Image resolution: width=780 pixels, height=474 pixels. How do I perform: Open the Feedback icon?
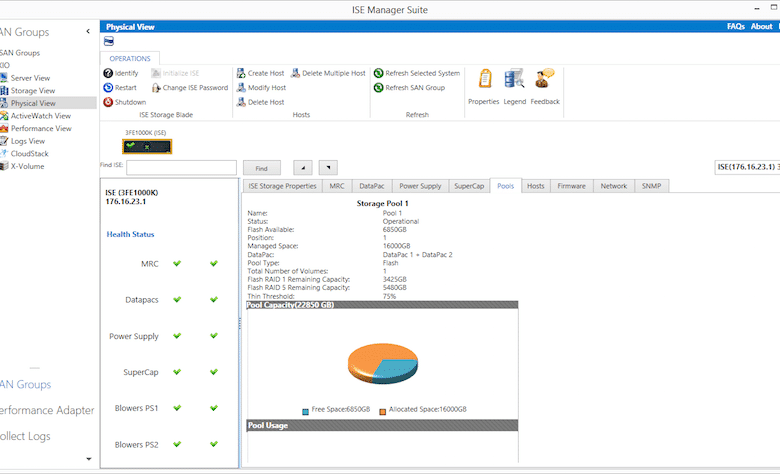pyautogui.click(x=545, y=79)
